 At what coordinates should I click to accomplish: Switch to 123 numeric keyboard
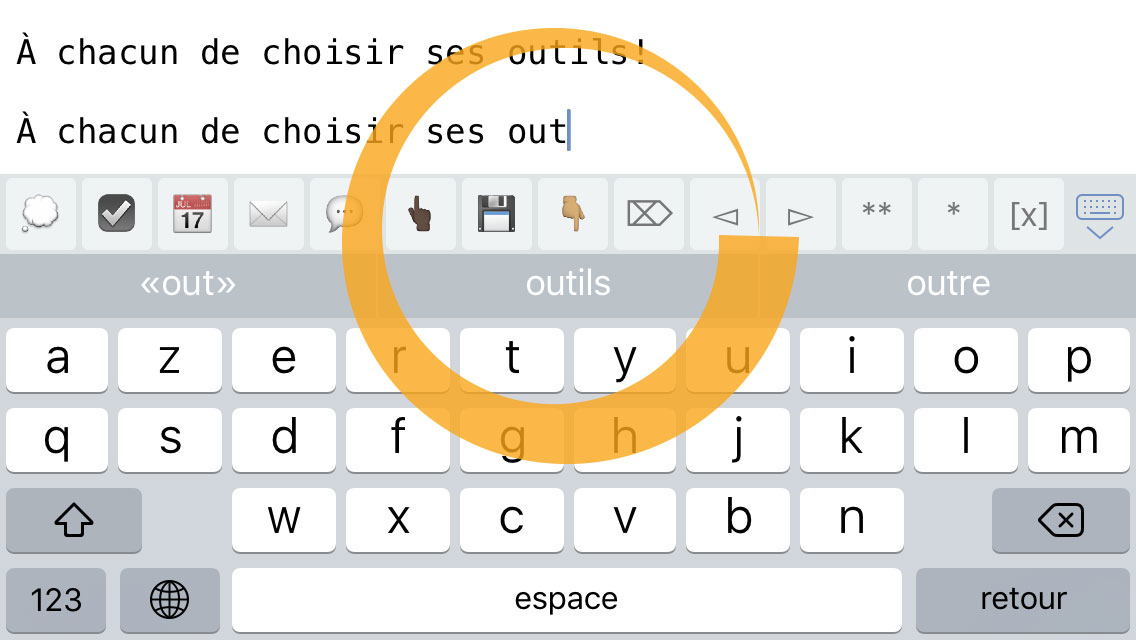56,600
